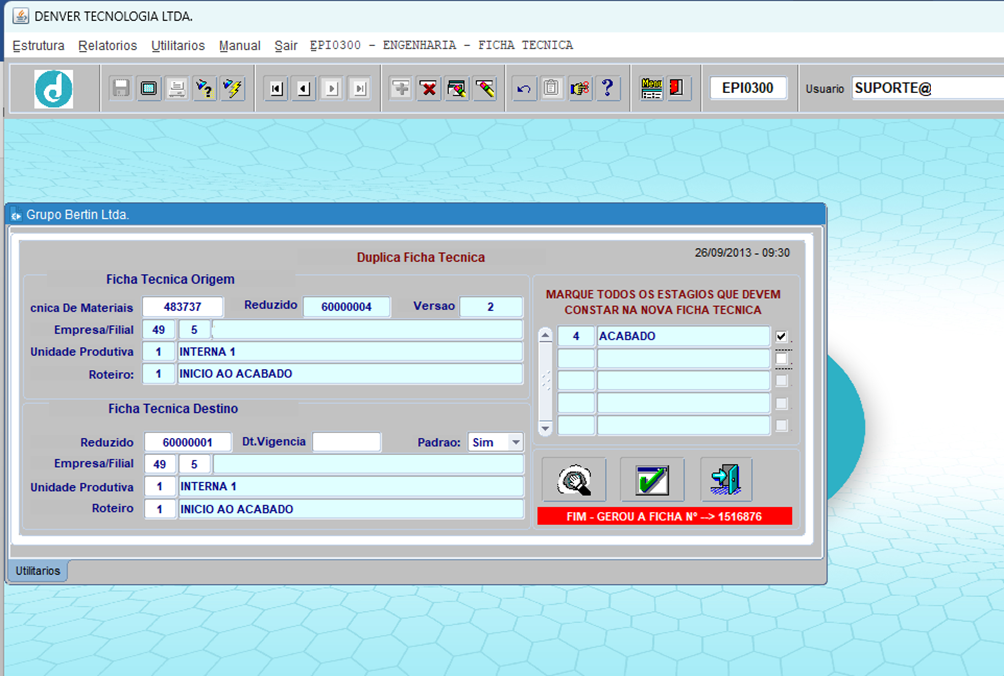Image resolution: width=1004 pixels, height=676 pixels.
Task: Go to the next record
Action: pos(332,88)
